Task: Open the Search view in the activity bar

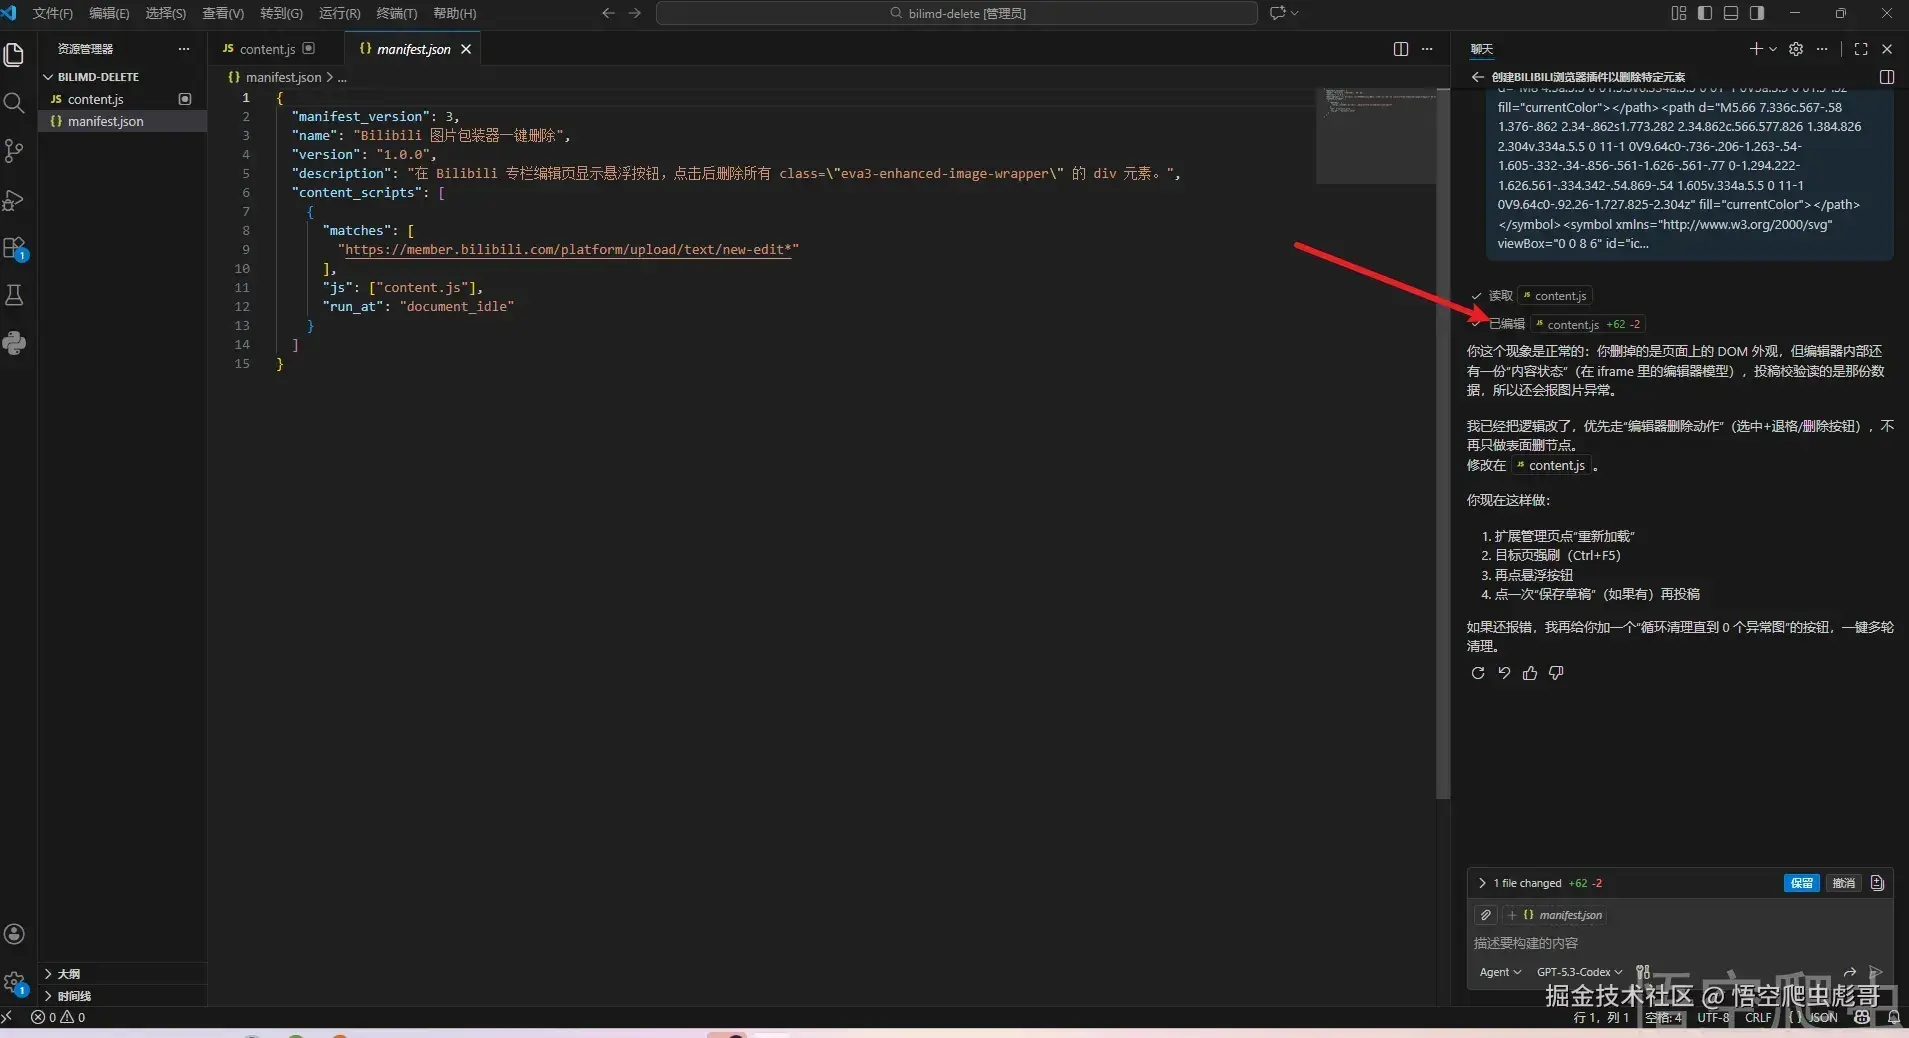Action: click(14, 103)
